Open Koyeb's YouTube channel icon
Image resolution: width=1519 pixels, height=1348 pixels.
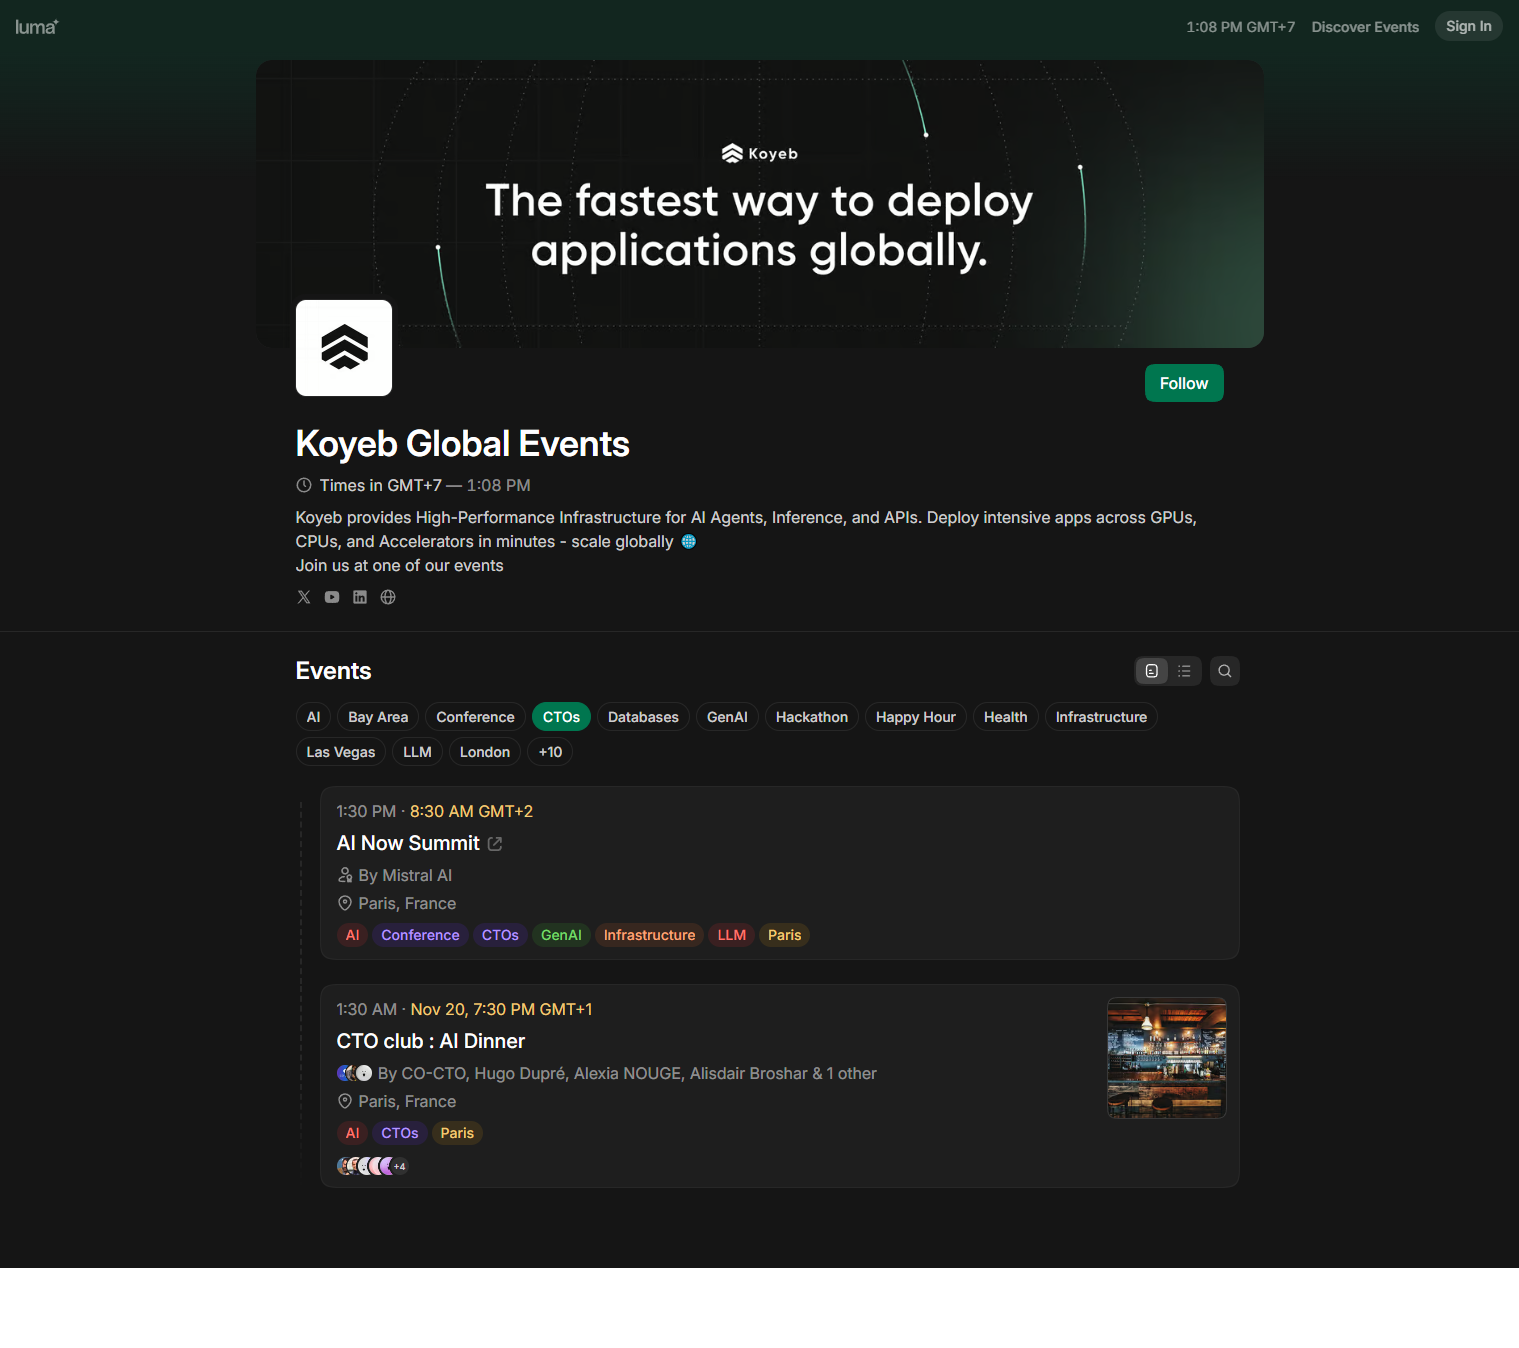click(x=332, y=597)
